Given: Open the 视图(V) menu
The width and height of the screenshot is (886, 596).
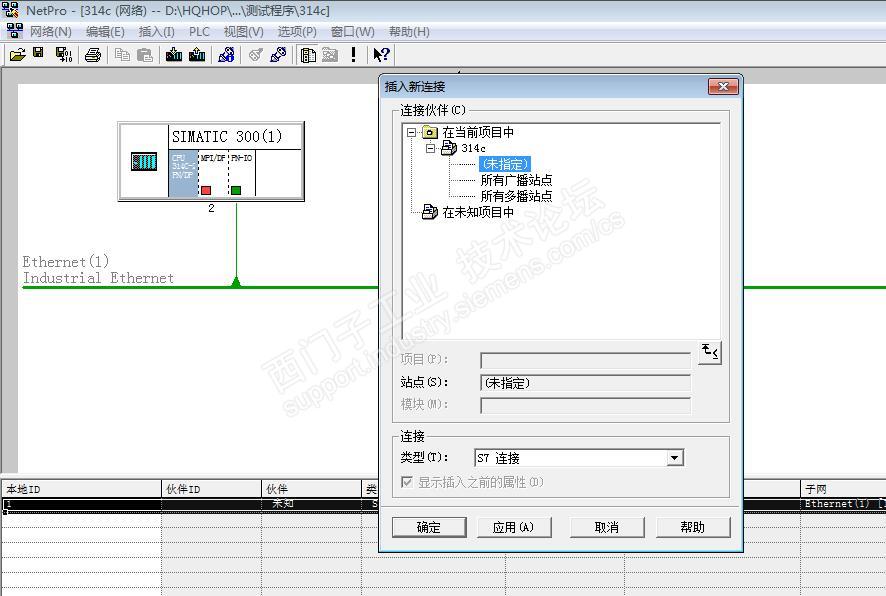Looking at the screenshot, I should pos(244,32).
